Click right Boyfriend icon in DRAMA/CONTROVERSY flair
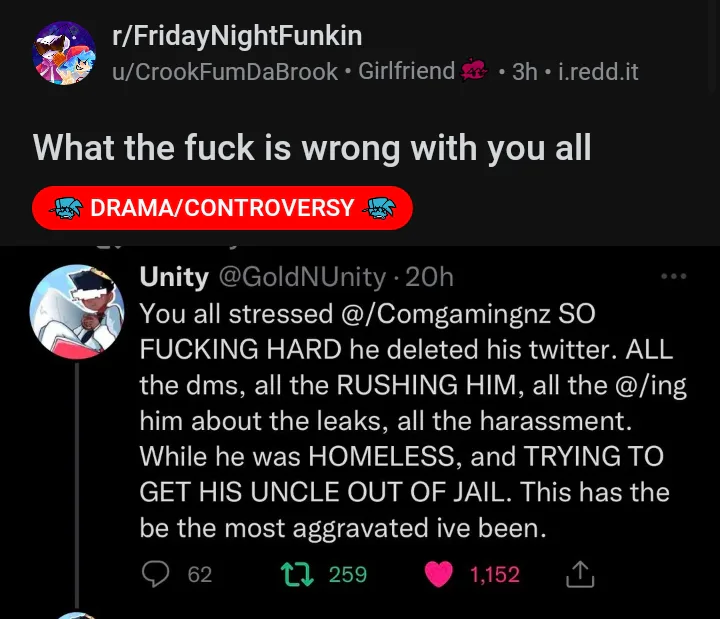Image resolution: width=720 pixels, height=619 pixels. click(x=377, y=208)
